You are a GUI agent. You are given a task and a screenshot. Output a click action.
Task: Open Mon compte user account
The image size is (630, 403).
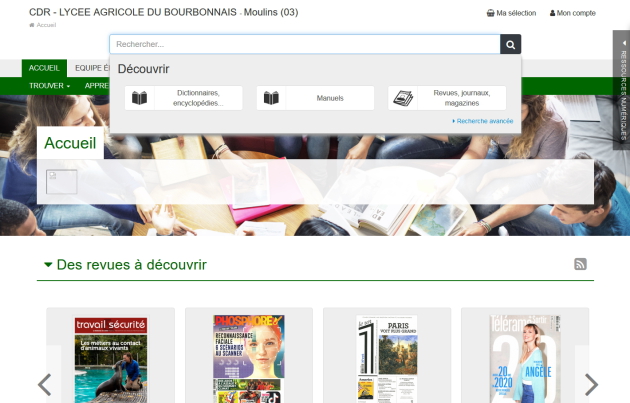coord(573,13)
